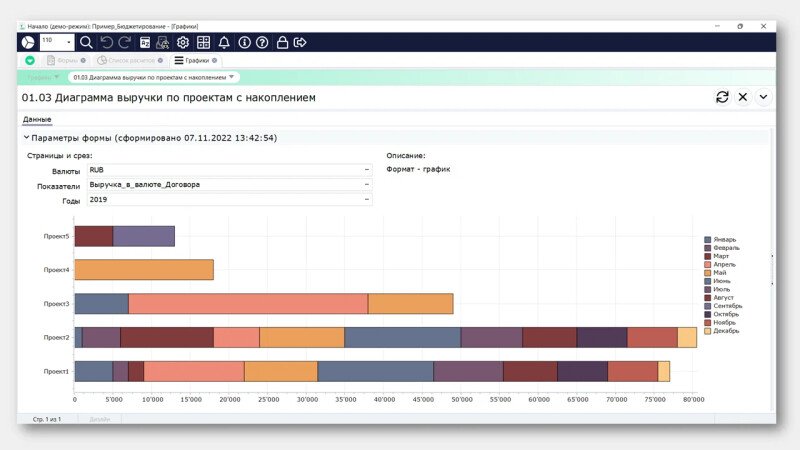
Task: Click Проект3 long salmon bar segment
Action: [x=248, y=304]
